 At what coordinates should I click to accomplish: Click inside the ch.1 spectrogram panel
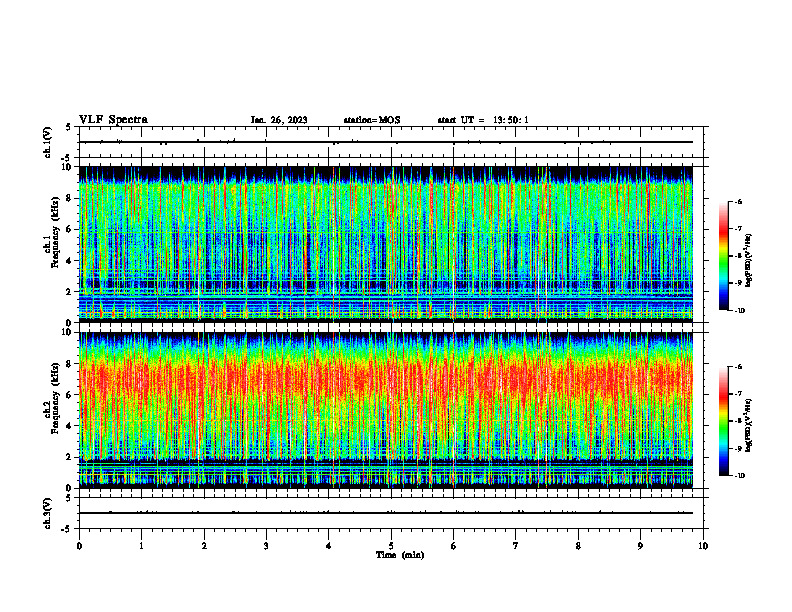pyautogui.click(x=386, y=244)
